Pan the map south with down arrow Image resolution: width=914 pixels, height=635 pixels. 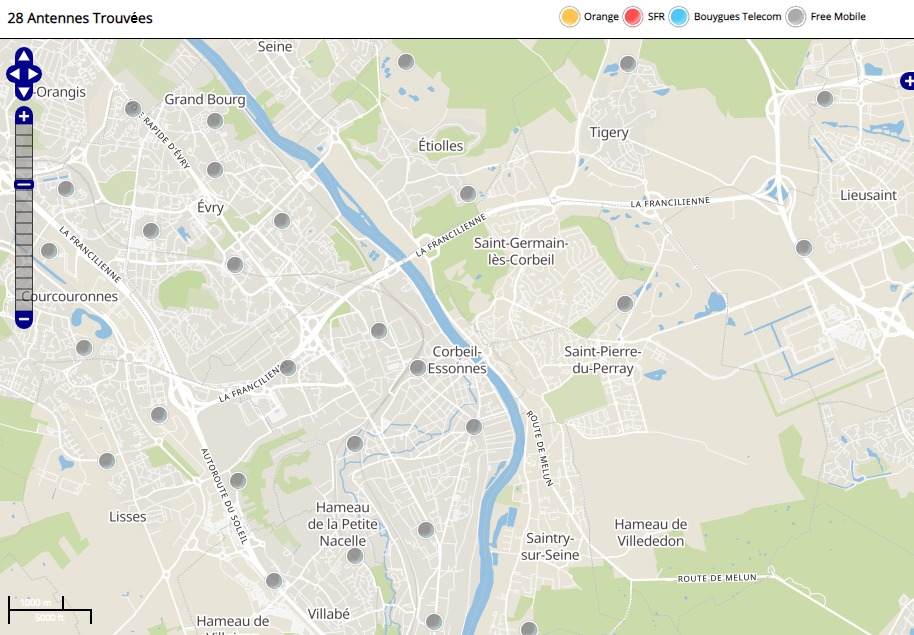[24, 92]
